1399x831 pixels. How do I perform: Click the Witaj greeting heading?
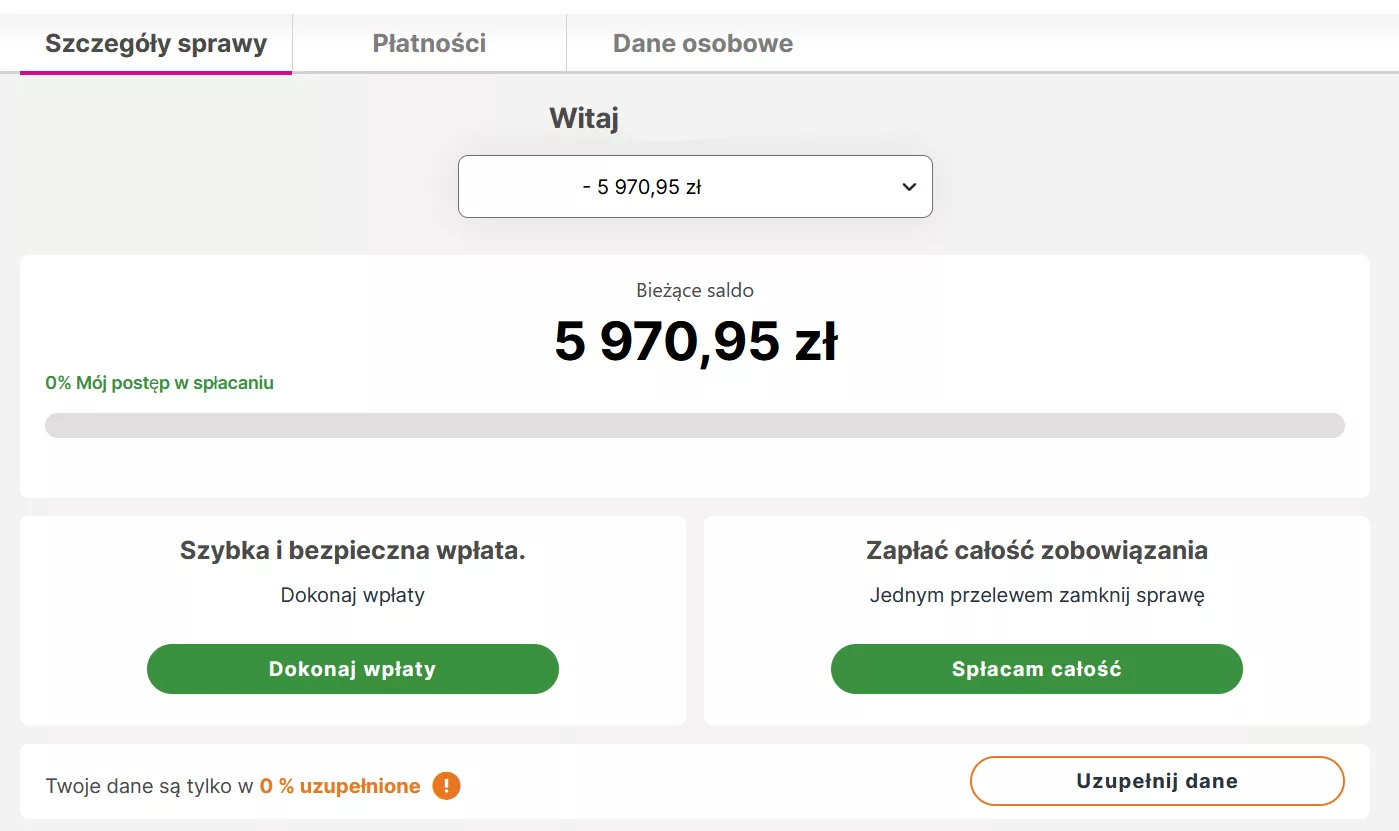[584, 118]
